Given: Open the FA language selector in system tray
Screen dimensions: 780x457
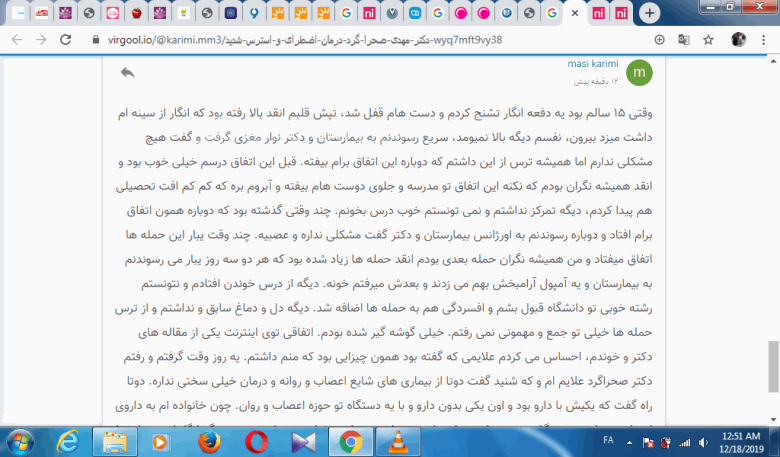Looking at the screenshot, I should (608, 441).
